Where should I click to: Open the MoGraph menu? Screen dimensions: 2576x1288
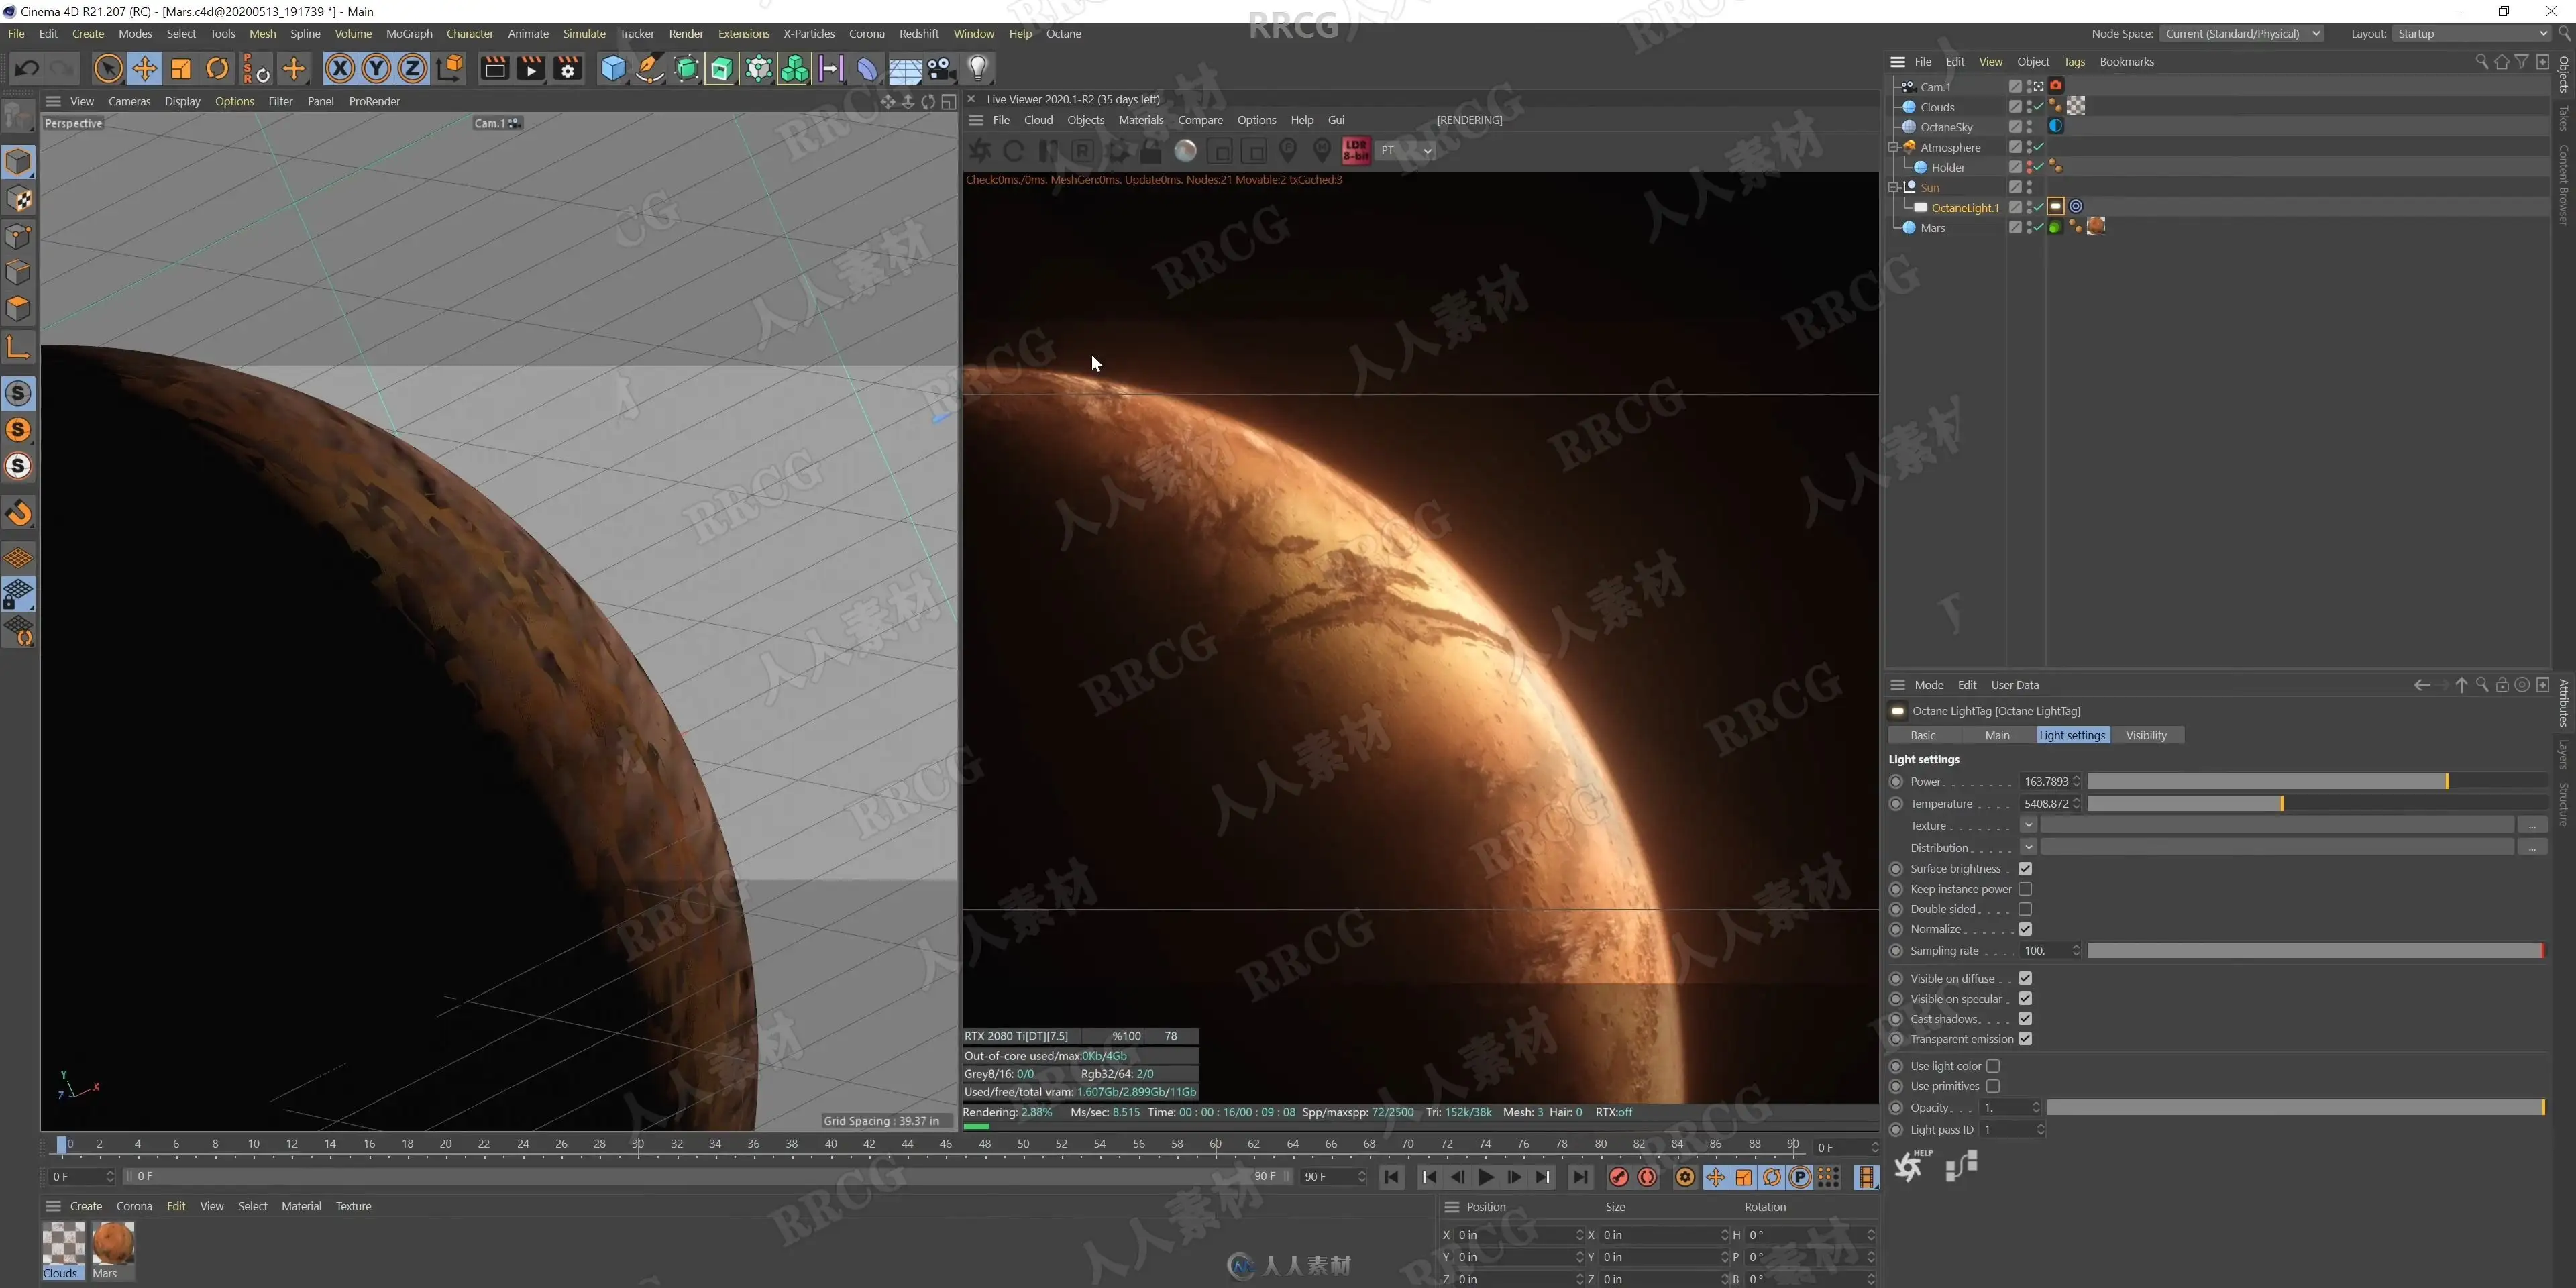point(409,34)
